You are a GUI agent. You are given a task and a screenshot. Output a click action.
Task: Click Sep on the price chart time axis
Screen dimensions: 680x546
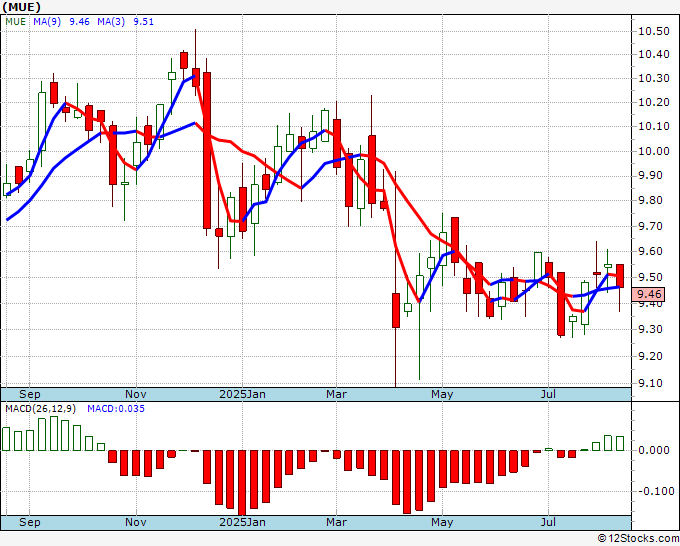tap(29, 394)
